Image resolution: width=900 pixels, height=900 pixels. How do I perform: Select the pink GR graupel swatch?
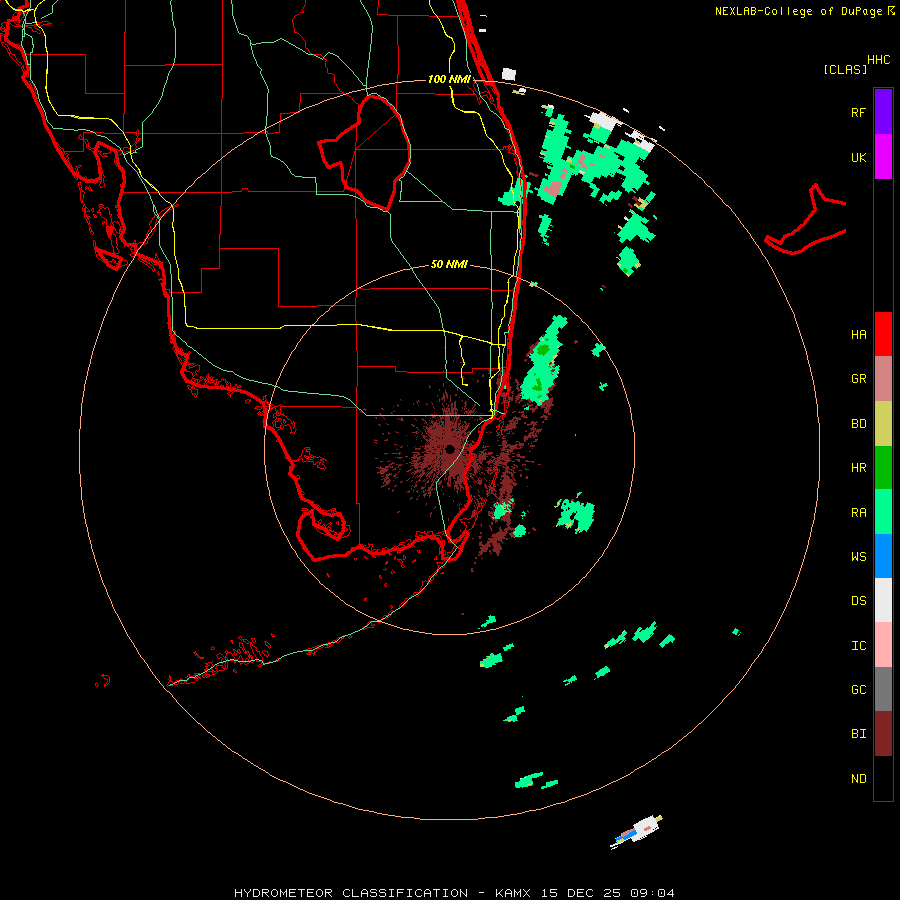[x=883, y=379]
